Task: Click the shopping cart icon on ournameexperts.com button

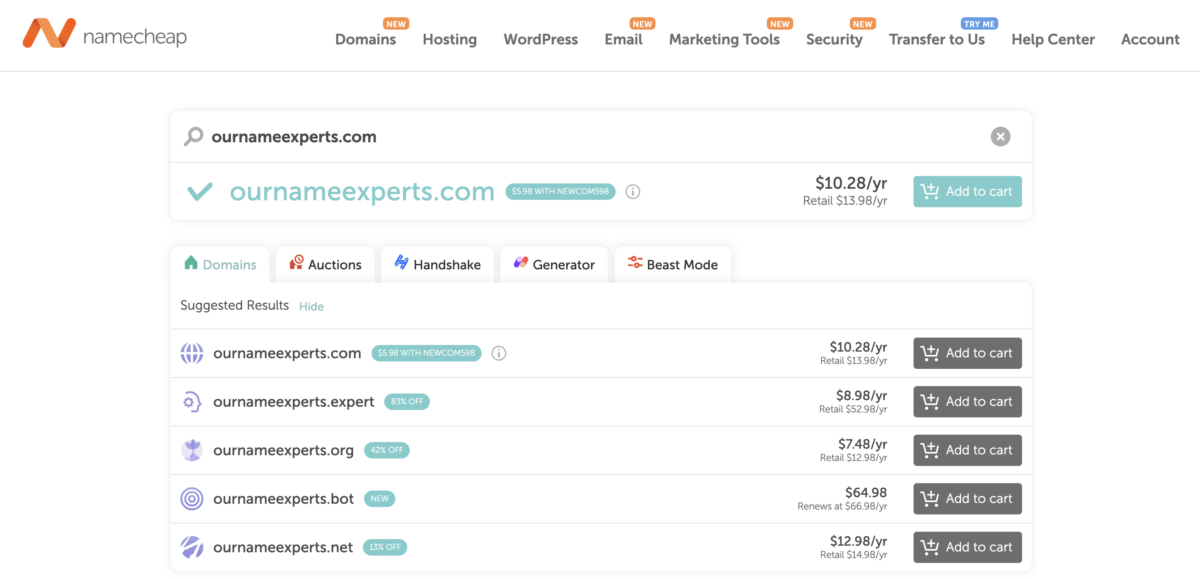Action: point(930,191)
